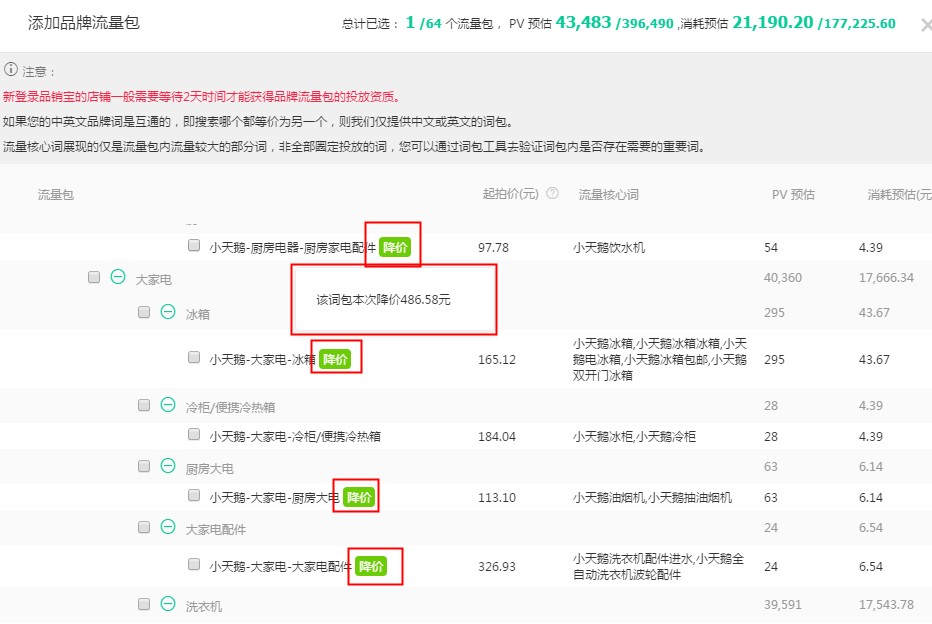932x624 pixels.
Task: Select the 小天鹅-大家电-冰箱 package checkbox
Action: click(194, 357)
